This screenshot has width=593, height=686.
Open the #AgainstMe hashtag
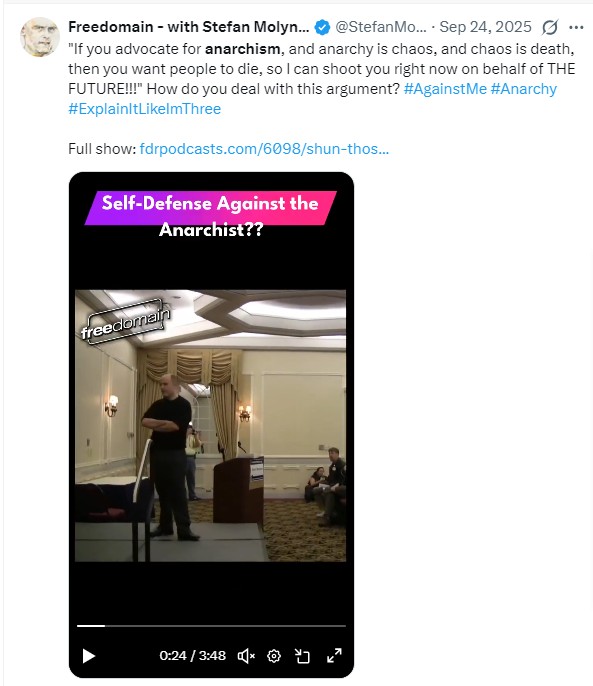(x=445, y=89)
